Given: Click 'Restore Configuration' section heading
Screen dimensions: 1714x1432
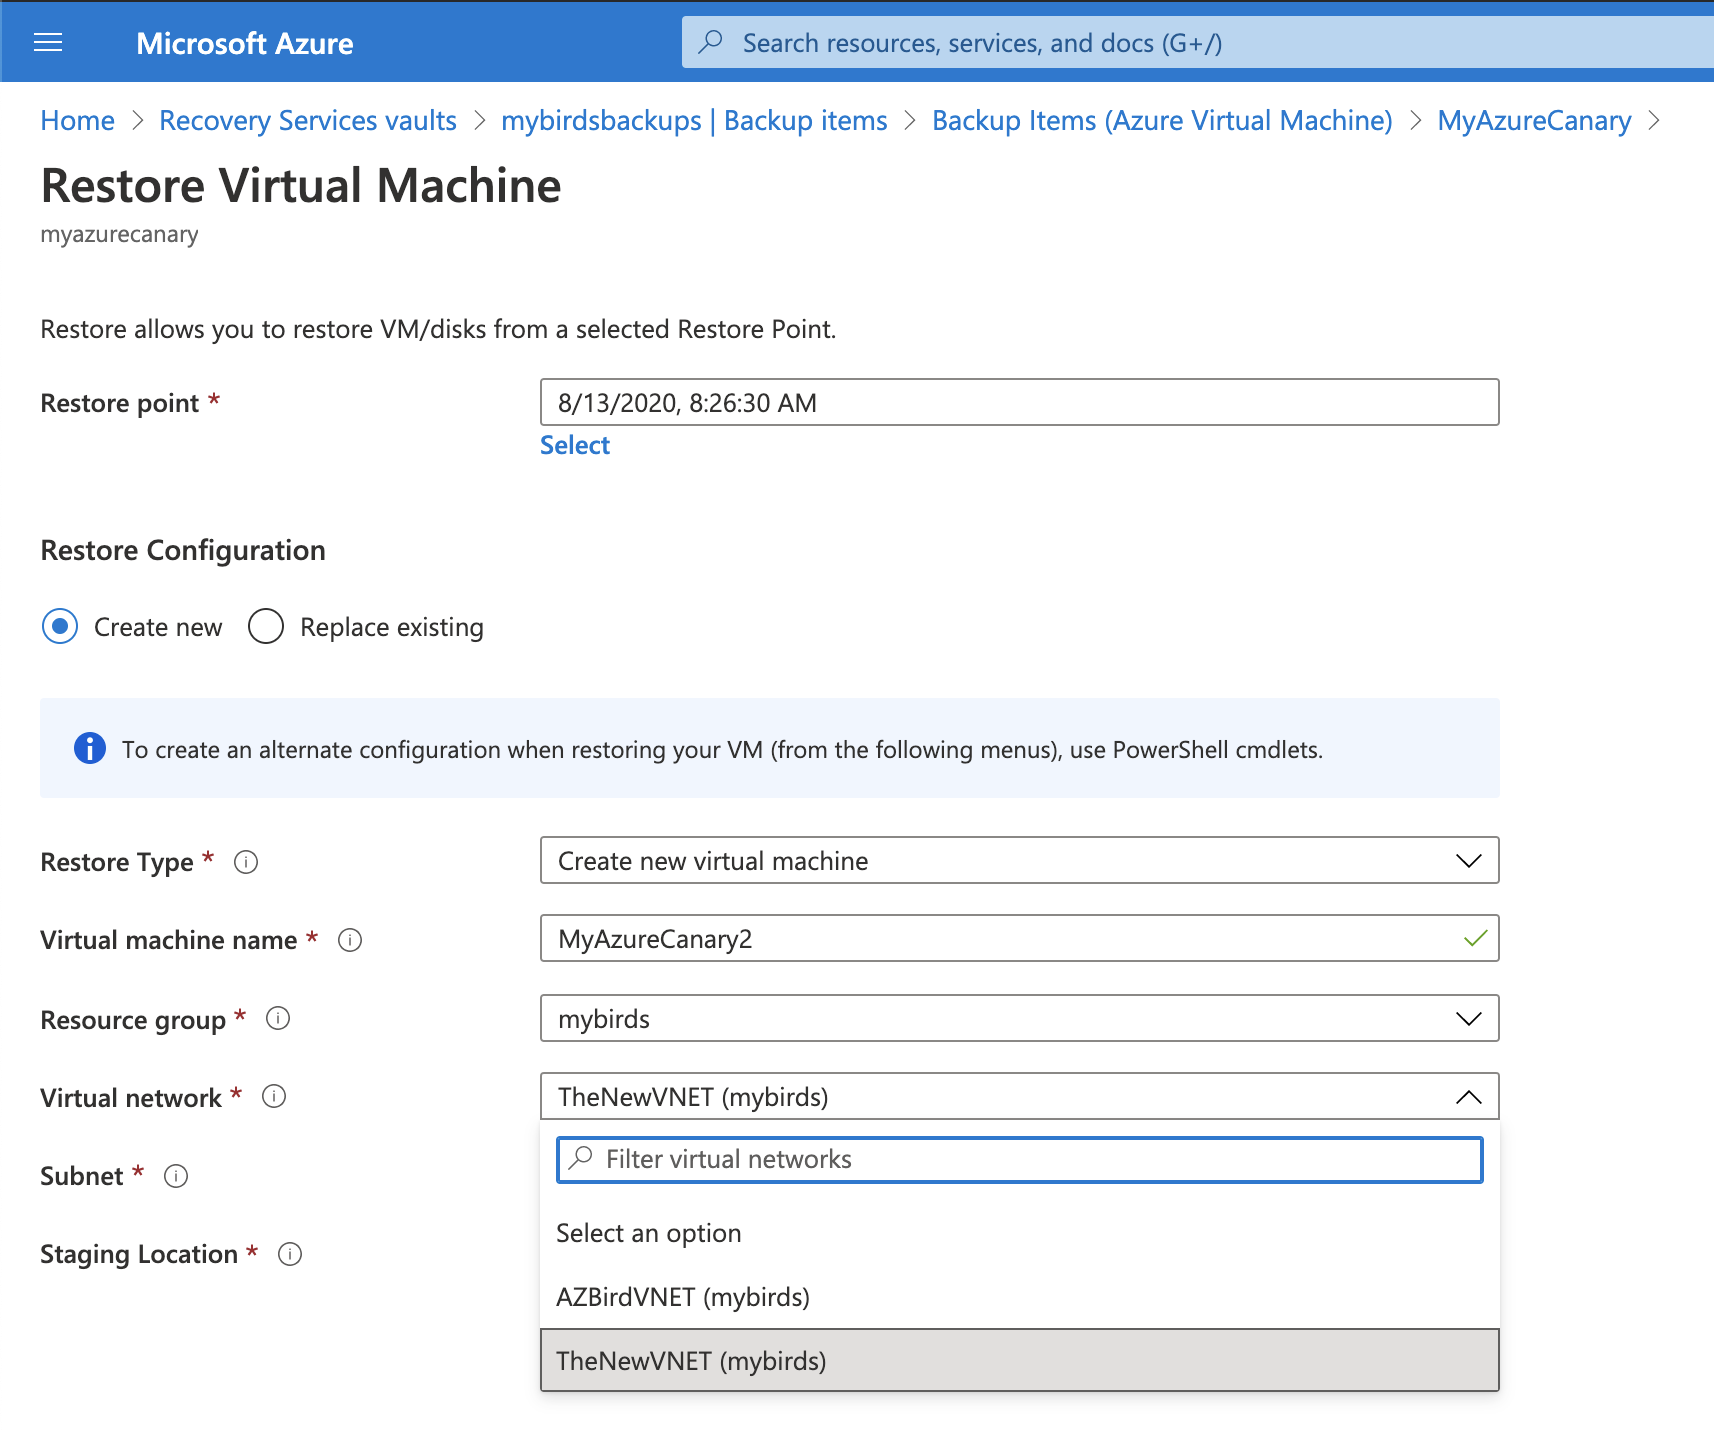Looking at the screenshot, I should tap(183, 550).
